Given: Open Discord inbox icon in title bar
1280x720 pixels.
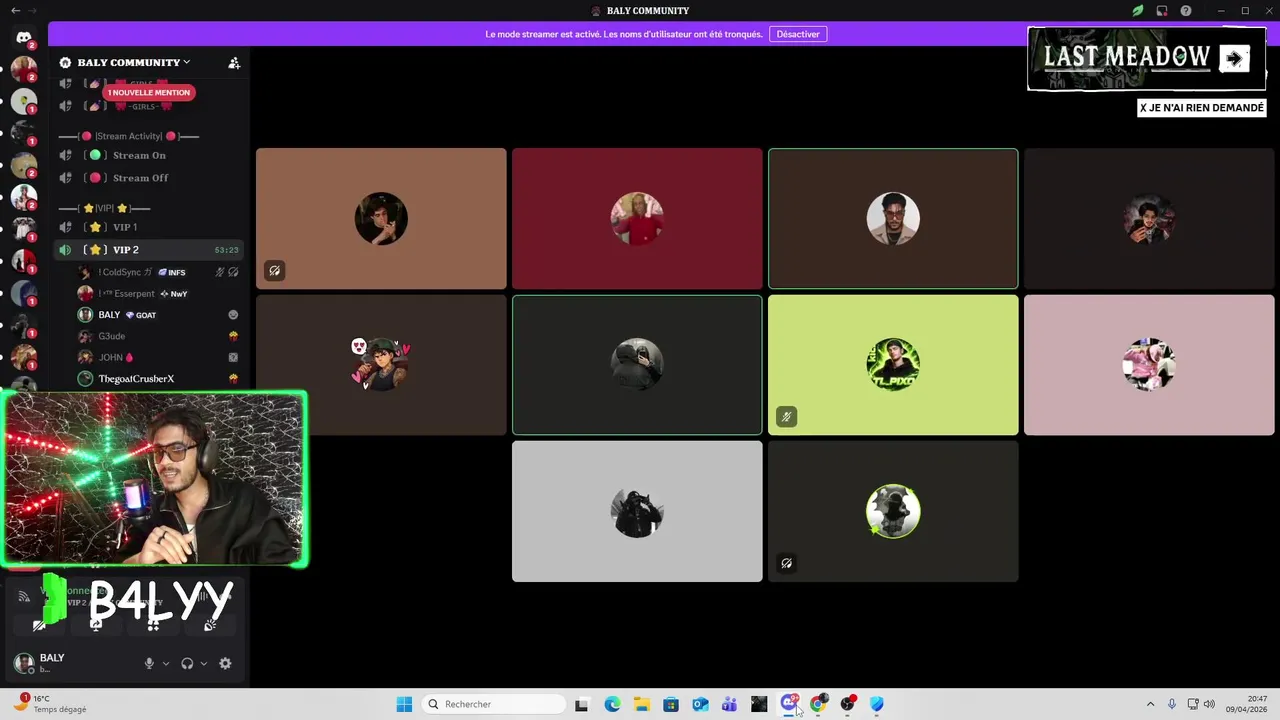Looking at the screenshot, I should pyautogui.click(x=1162, y=11).
